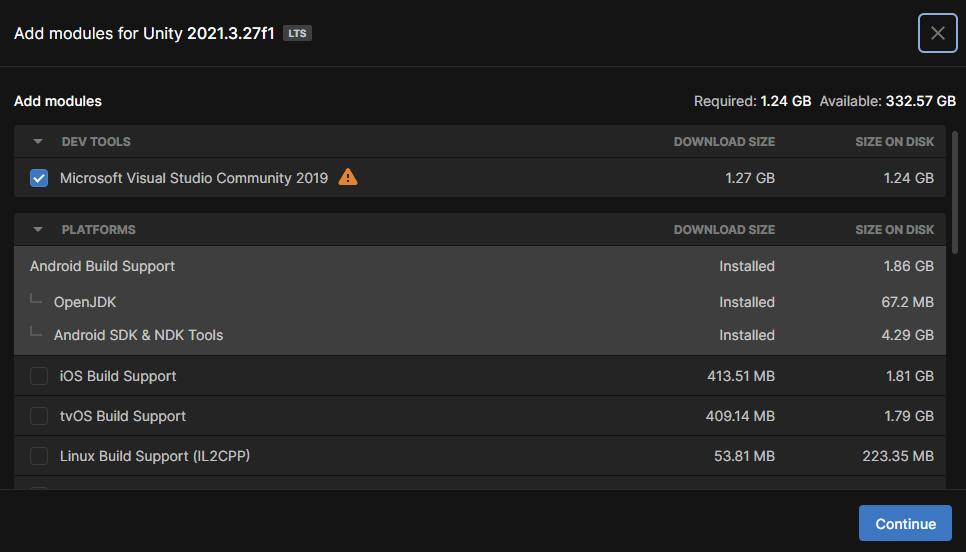Click the tree branch icon beside Android SDK & NDK Tools
This screenshot has width=966, height=552.
[x=36, y=332]
